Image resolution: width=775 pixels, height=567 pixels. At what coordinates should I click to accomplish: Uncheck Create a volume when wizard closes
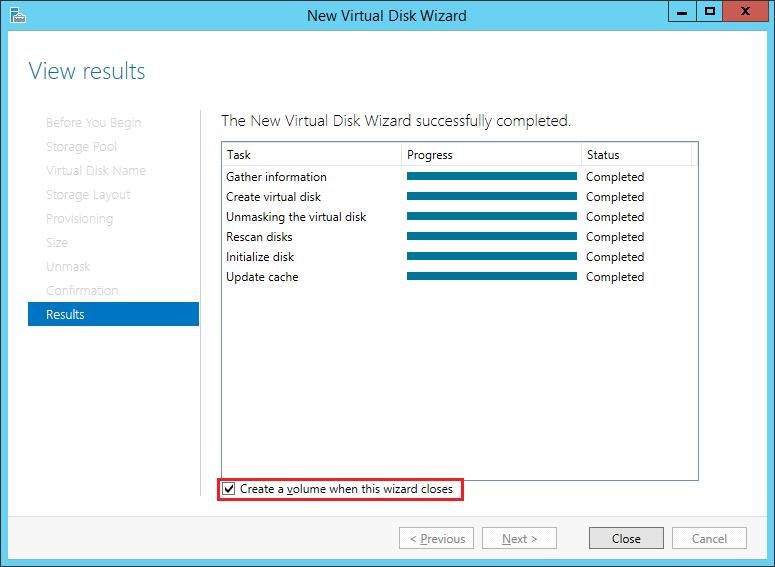[x=230, y=489]
